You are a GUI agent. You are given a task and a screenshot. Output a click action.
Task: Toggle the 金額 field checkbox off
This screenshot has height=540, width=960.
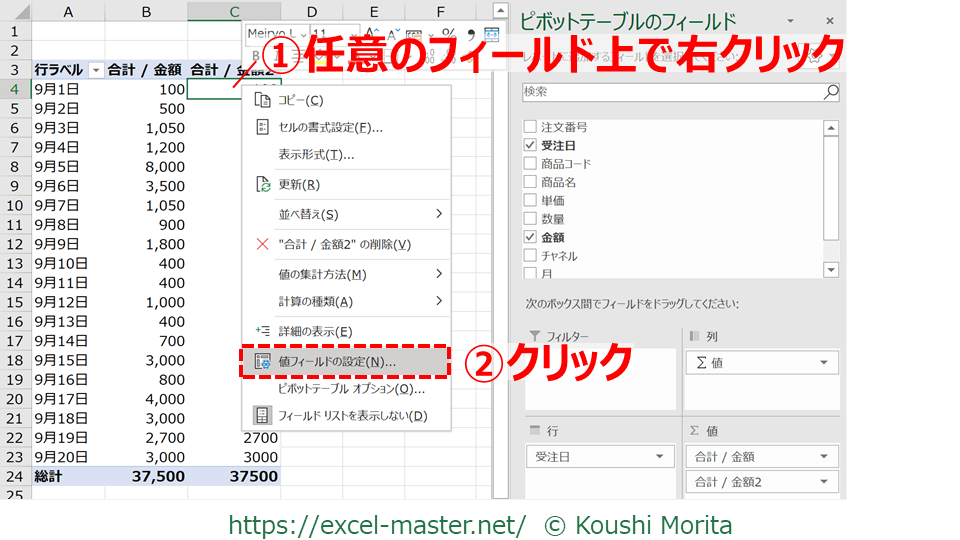click(530, 238)
